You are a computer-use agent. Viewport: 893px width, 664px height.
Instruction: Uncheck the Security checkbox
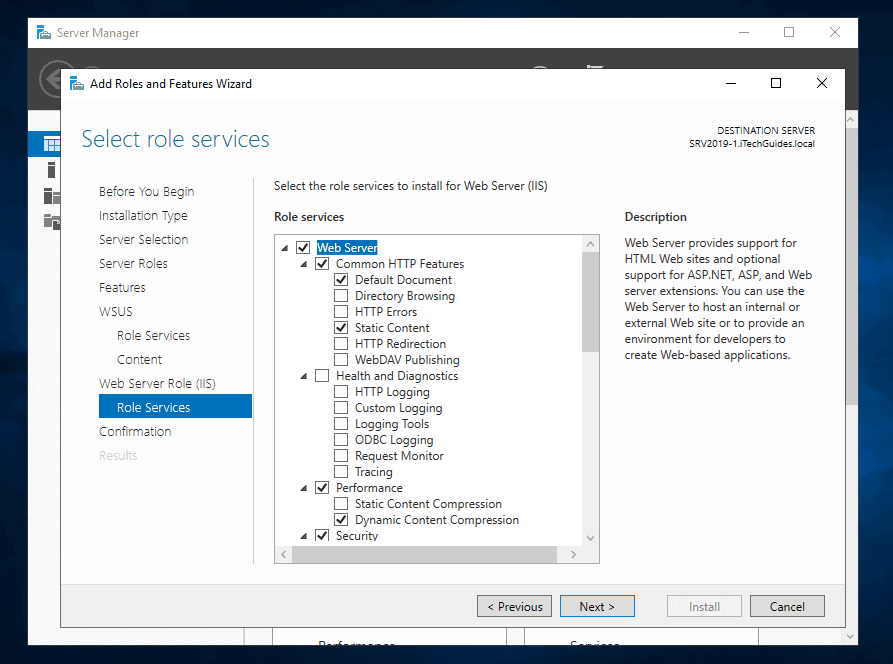tap(322, 535)
